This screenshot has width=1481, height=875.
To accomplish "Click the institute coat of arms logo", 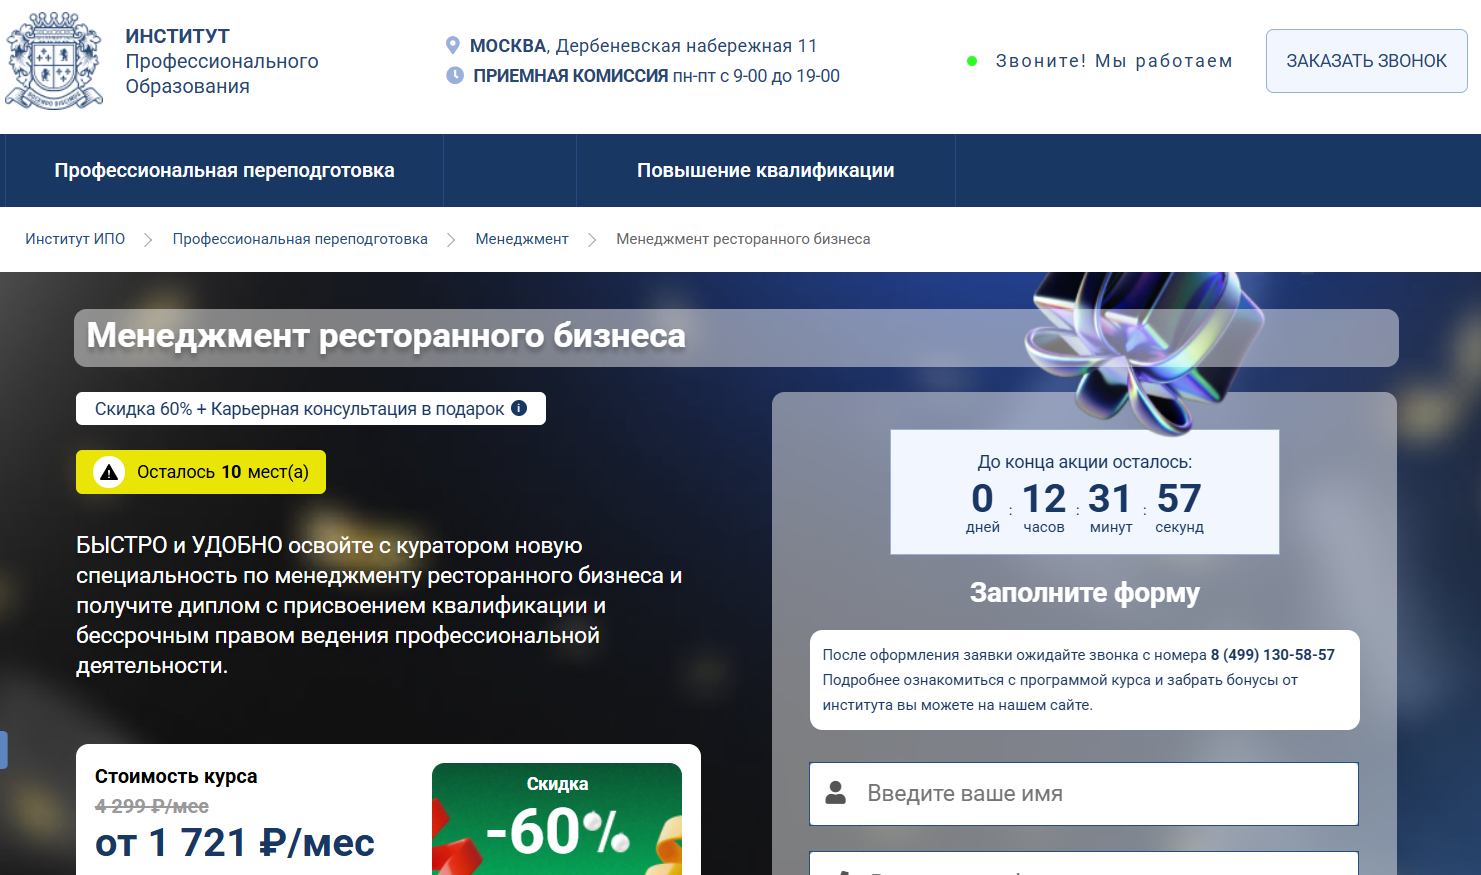I will (54, 61).
